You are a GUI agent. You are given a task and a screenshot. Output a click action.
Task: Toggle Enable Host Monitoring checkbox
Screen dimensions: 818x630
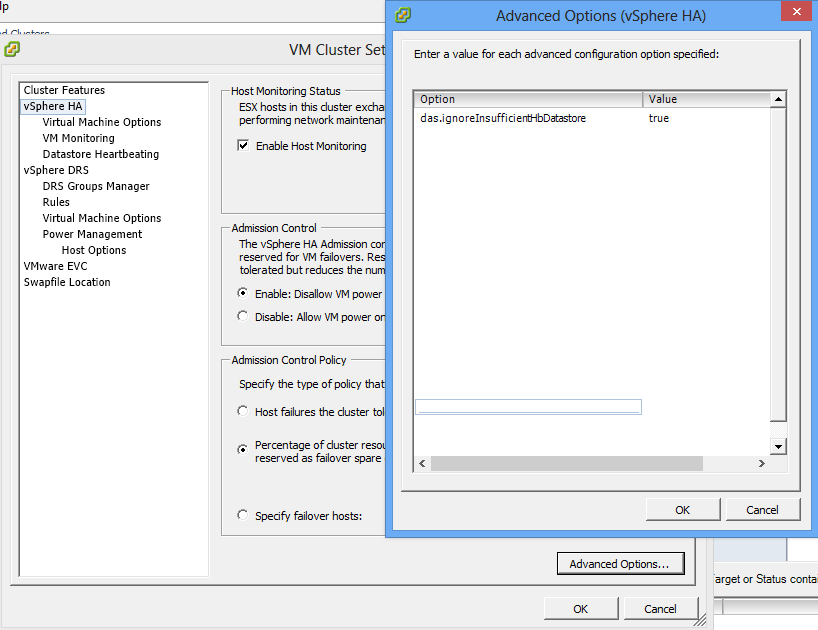(242, 146)
